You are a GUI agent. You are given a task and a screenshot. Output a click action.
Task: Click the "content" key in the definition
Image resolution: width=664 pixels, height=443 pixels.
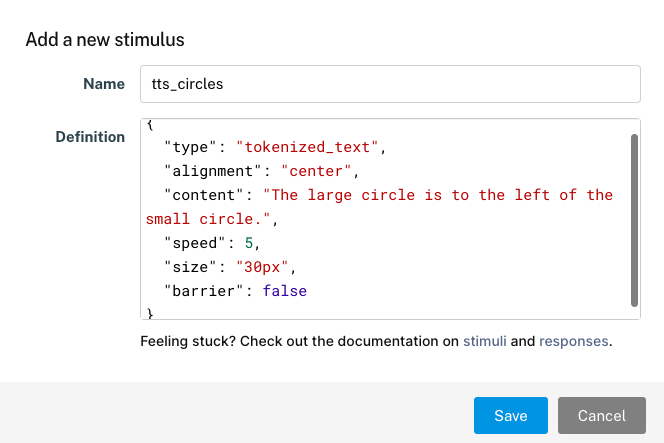pos(204,195)
